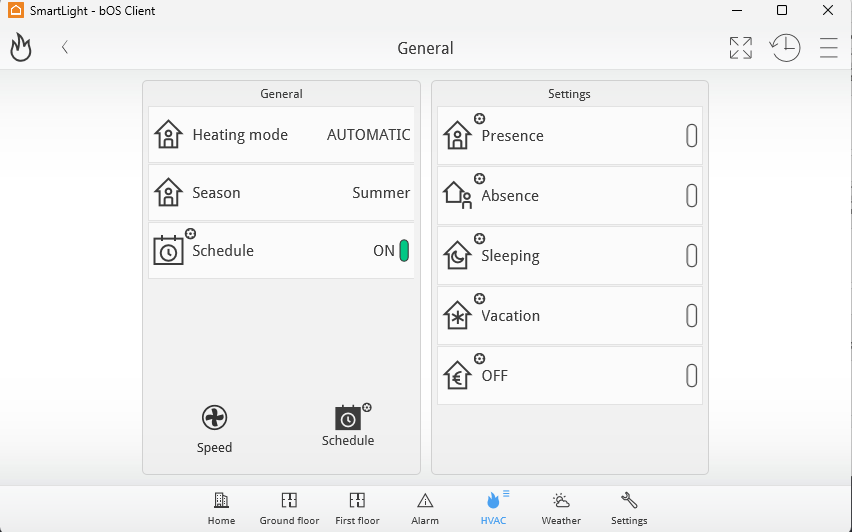The image size is (852, 532).
Task: Switch to the First floor tab
Action: (x=357, y=509)
